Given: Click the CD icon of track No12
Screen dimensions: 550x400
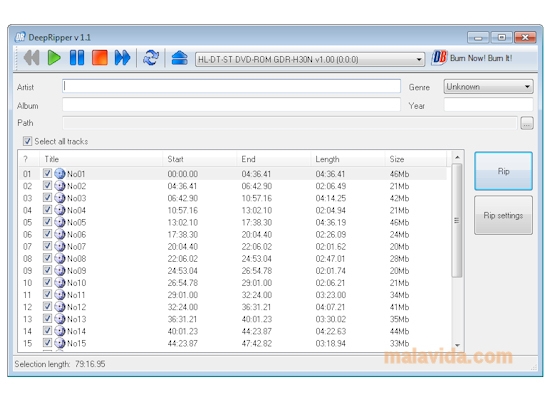Looking at the screenshot, I should tap(60, 307).
